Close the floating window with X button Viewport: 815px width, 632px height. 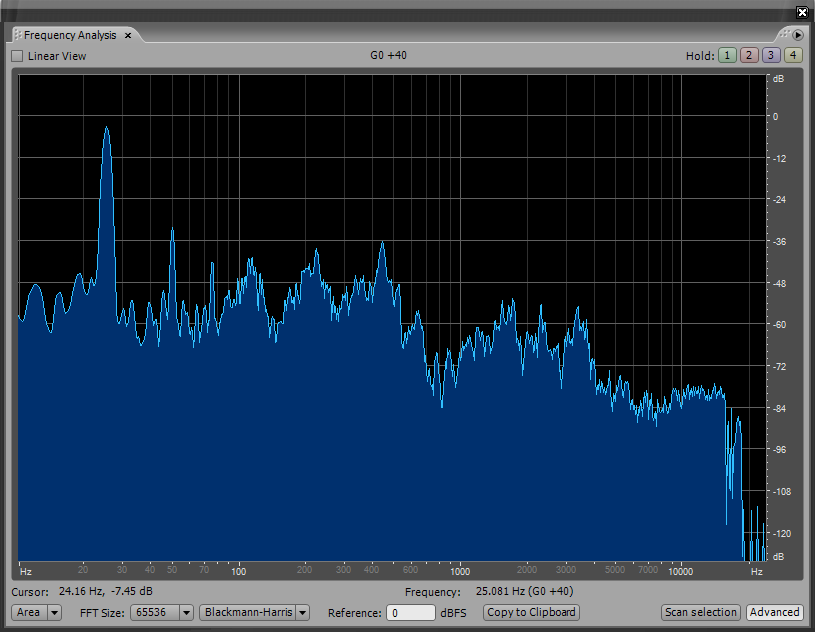801,12
